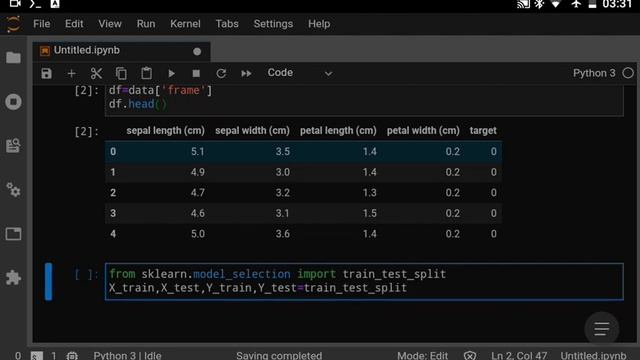Viewport: 640px width, 360px height.
Task: Tap the terminal icon in the system bar
Action: [x=35, y=4]
